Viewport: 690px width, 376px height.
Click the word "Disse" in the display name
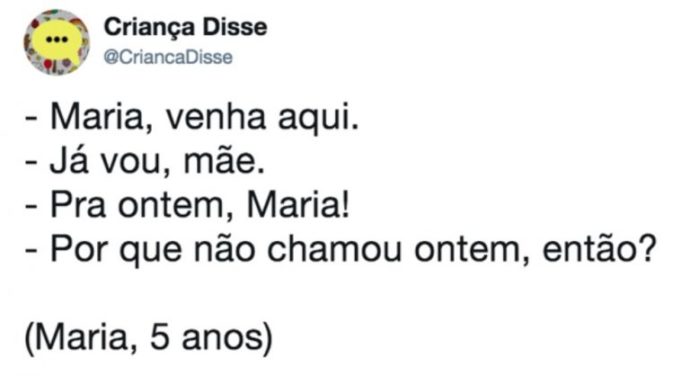[x=235, y=27]
